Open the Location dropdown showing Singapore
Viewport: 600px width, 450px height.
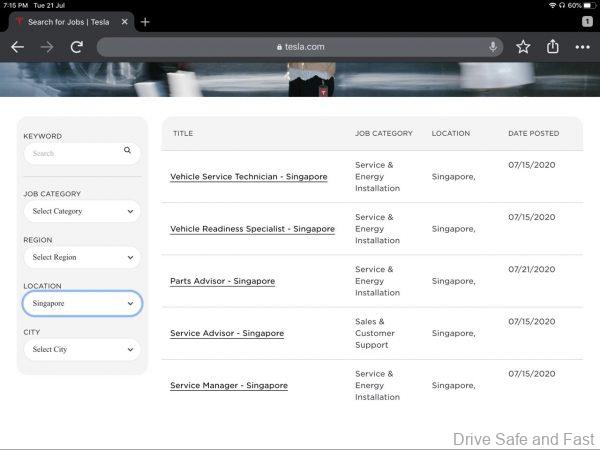pos(82,303)
